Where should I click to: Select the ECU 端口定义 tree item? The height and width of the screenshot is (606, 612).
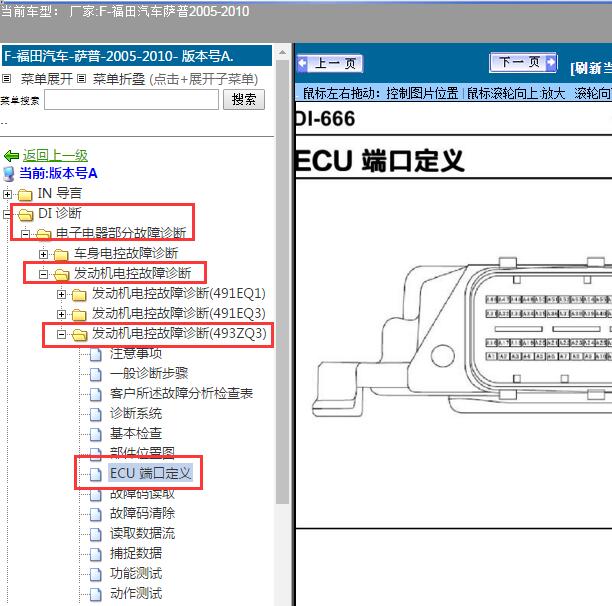(150, 473)
